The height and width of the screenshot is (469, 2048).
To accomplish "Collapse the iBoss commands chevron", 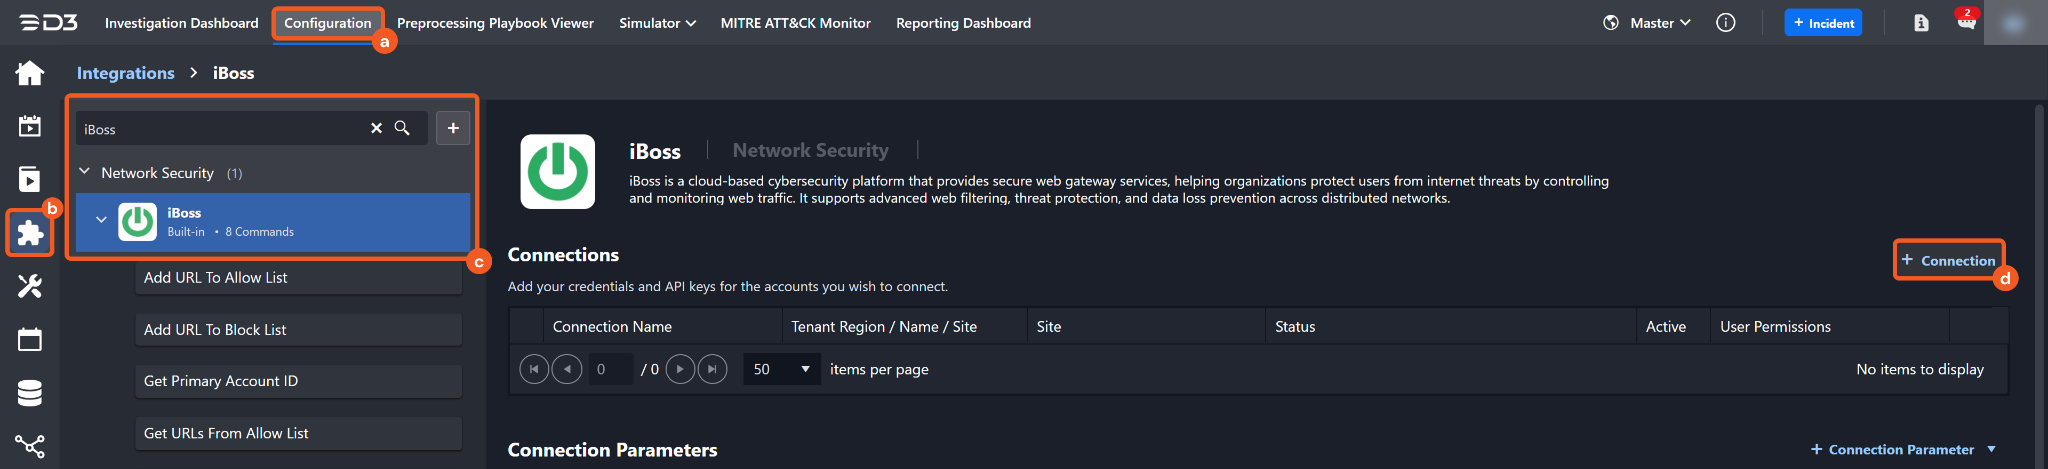I will pyautogui.click(x=101, y=220).
